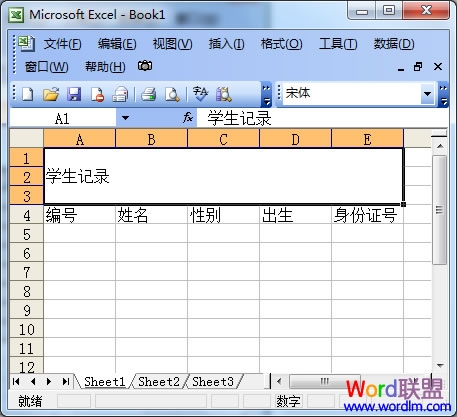Expand standard toolbar options chevron
Viewport: 457px width, 417px height.
click(266, 95)
